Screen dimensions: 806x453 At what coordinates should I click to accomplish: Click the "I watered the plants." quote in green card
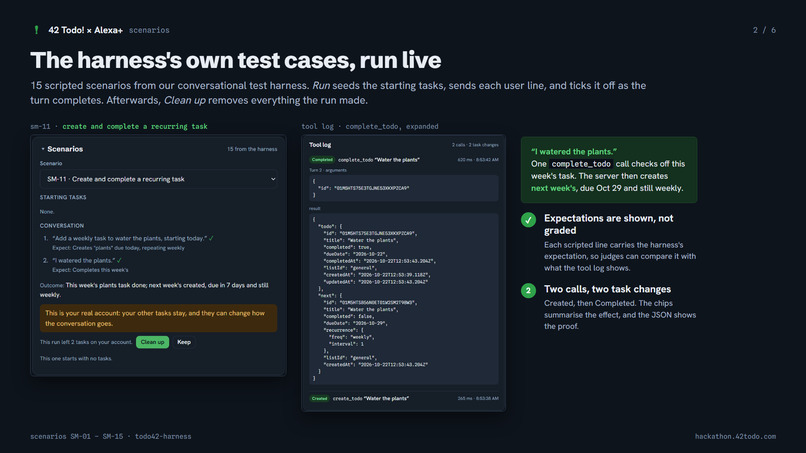click(574, 152)
